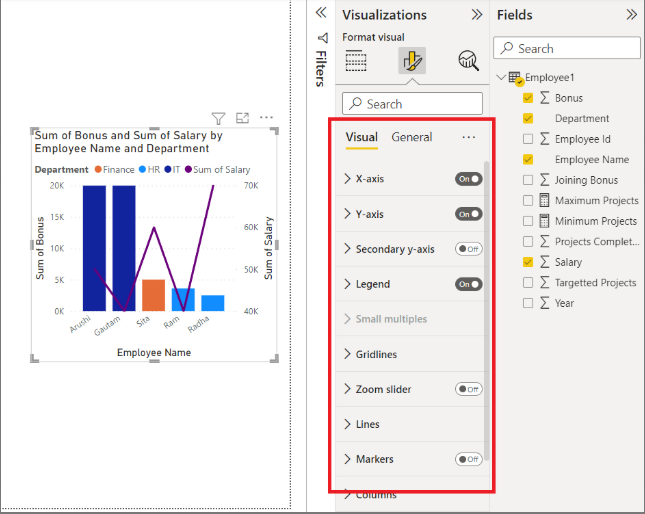Click the sigma icon beside Year
Viewport: 645px width, 514px height.
545,303
